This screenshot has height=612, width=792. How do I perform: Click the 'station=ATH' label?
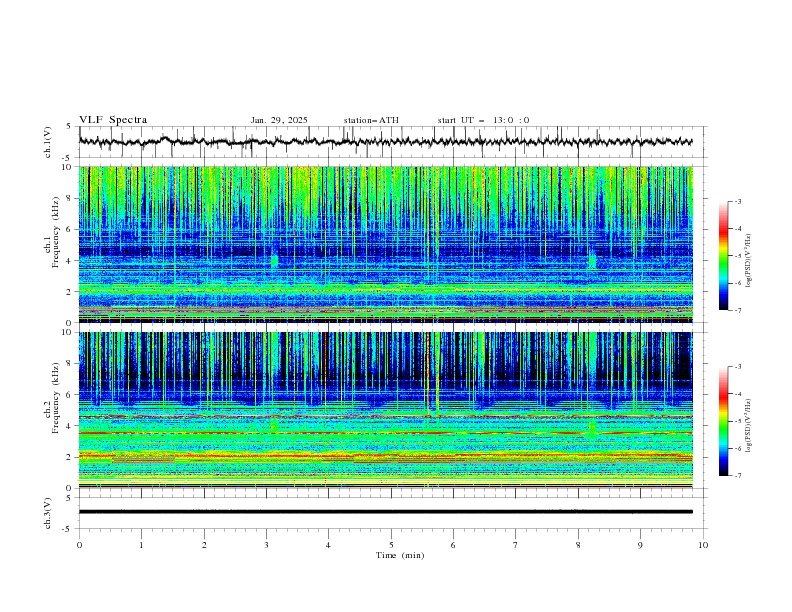coord(371,120)
